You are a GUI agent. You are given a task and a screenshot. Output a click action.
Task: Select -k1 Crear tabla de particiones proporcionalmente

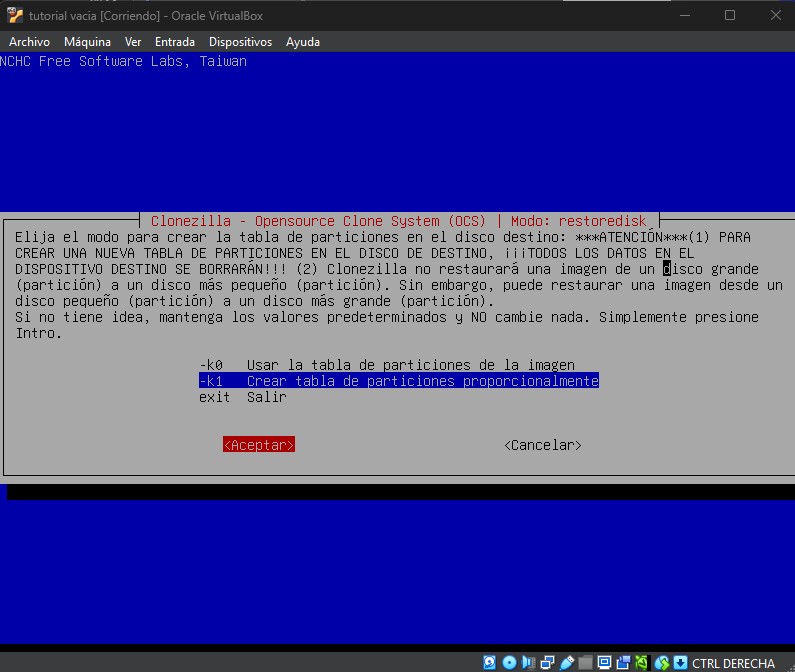click(399, 381)
